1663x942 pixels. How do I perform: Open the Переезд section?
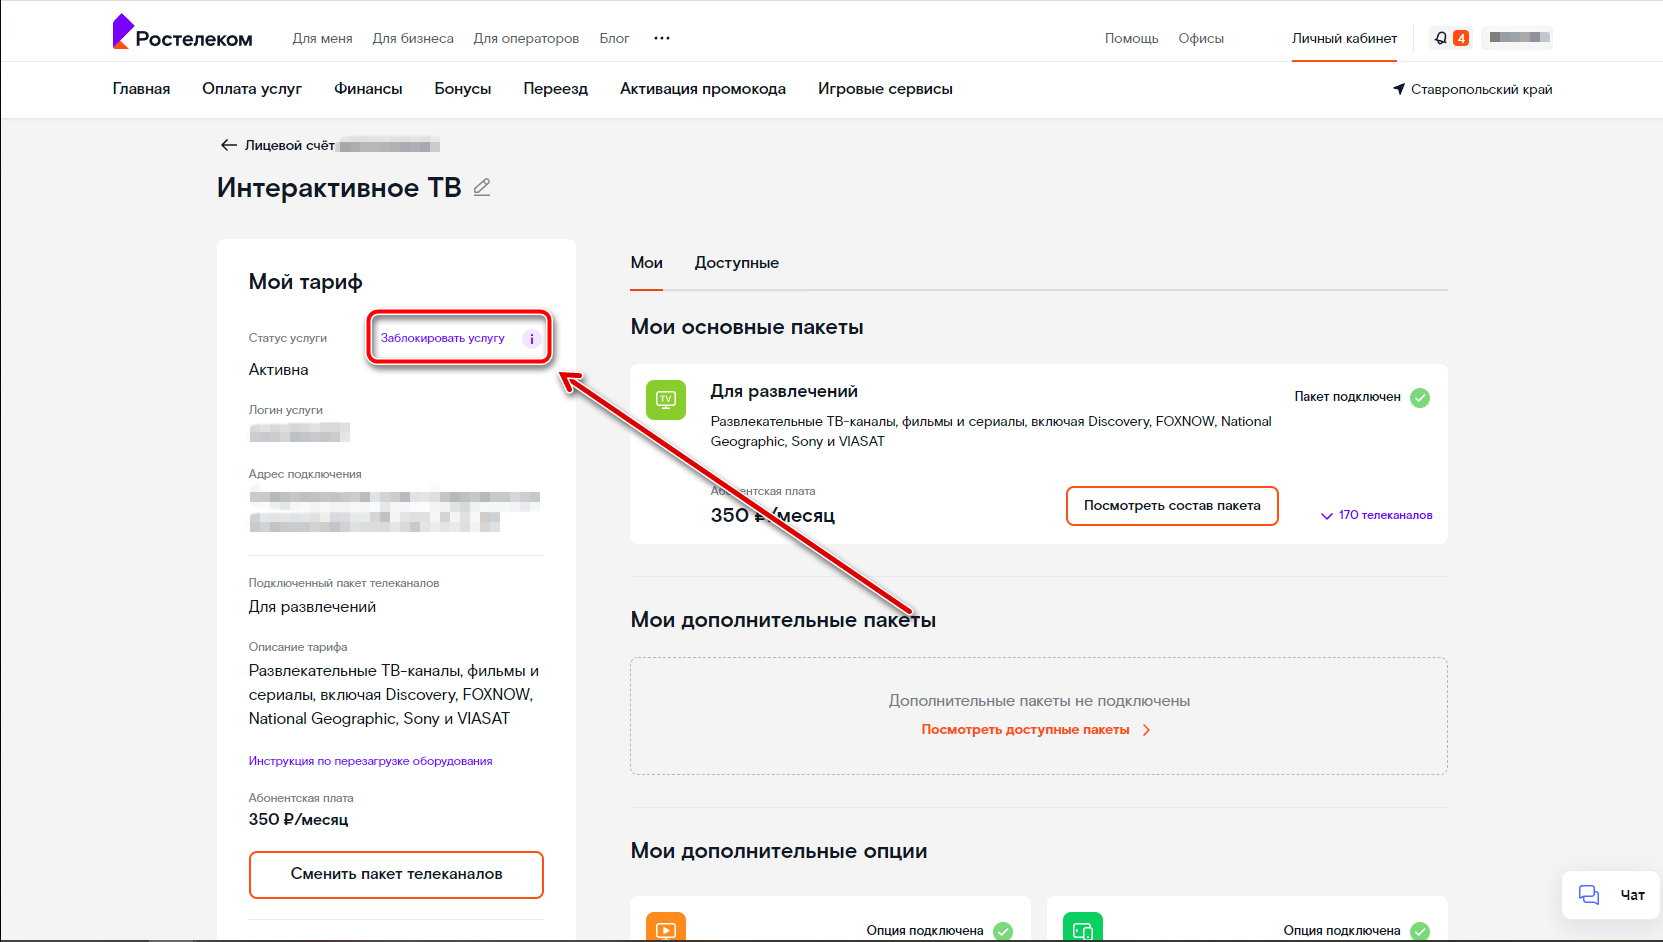point(555,89)
